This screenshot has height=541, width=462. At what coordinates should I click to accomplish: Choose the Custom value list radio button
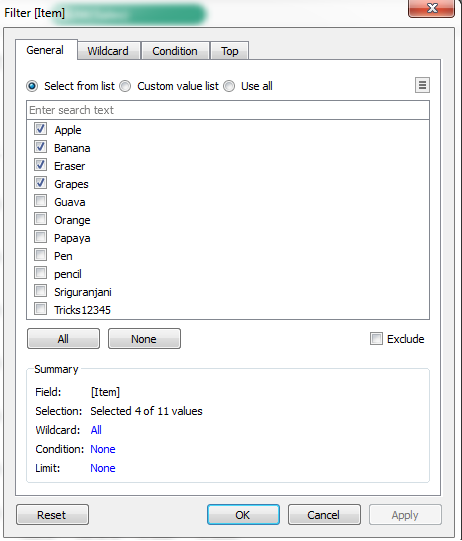[x=125, y=86]
